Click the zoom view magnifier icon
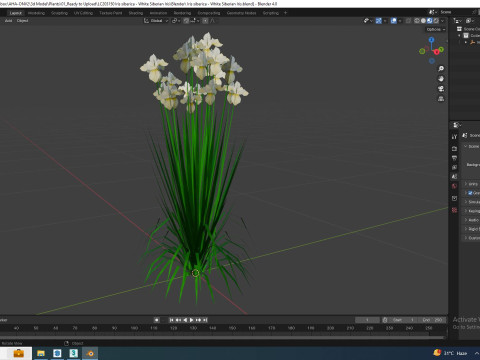This screenshot has height=360, width=480. point(441,69)
